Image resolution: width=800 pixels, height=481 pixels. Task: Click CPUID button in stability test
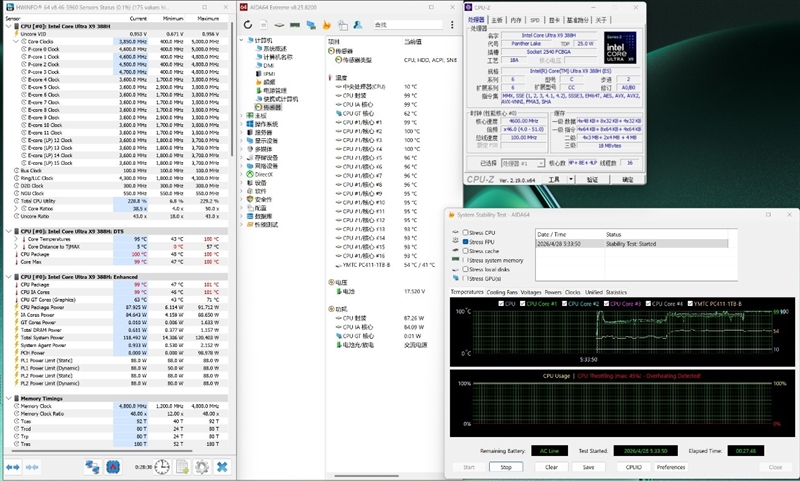pos(633,467)
